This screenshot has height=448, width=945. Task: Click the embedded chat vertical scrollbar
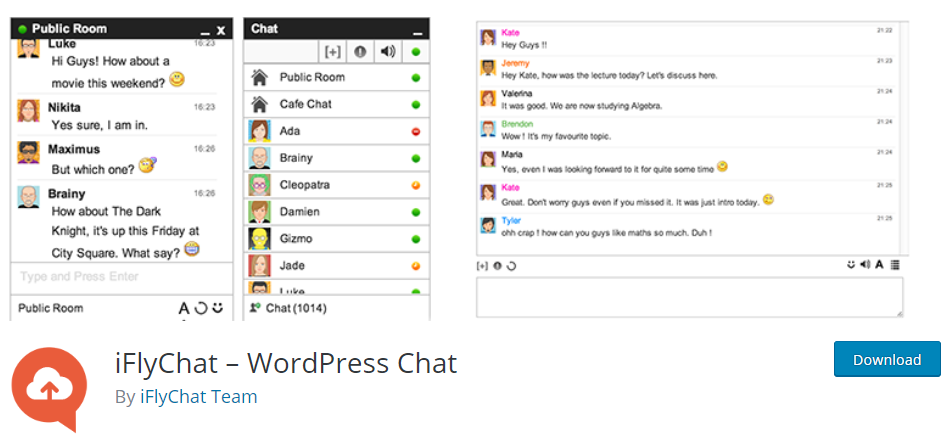pos(904,138)
